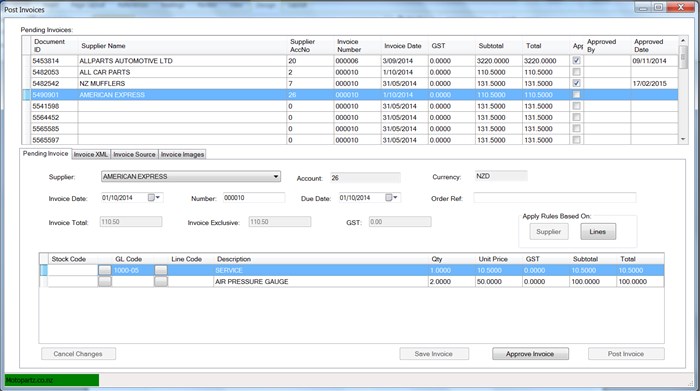Sort by Invoice Date column header
700x391 pixels.
click(404, 46)
